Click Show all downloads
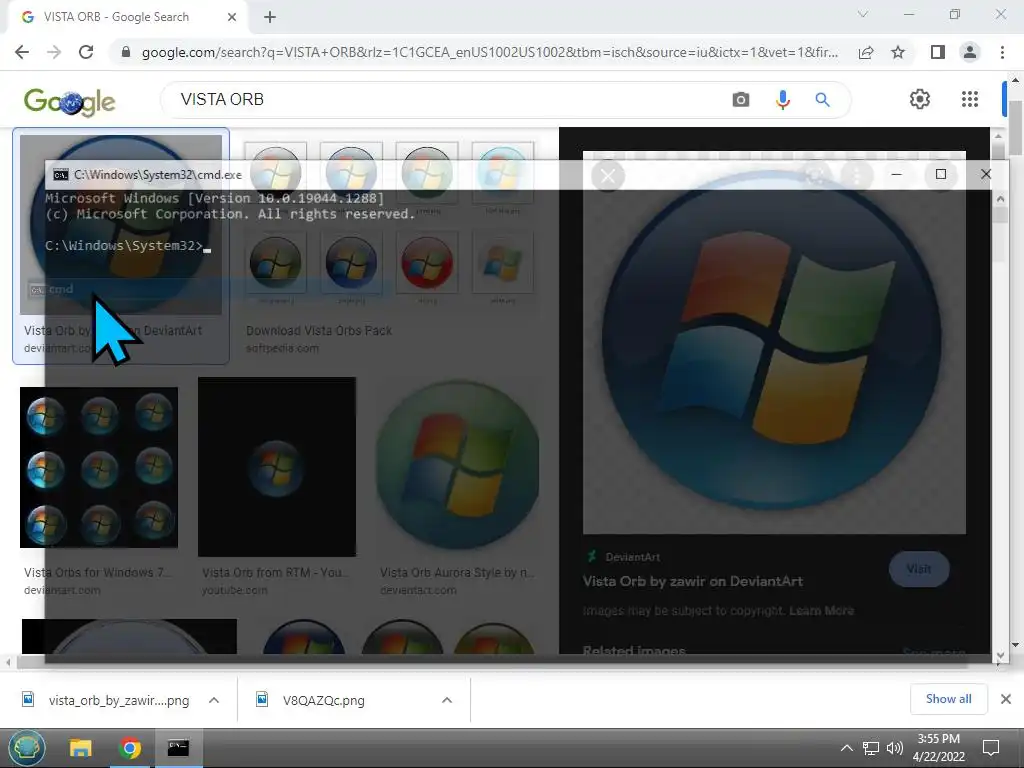 pyautogui.click(x=948, y=699)
